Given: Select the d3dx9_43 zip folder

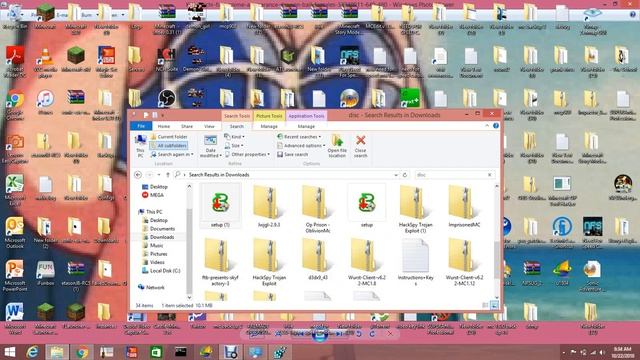Looking at the screenshot, I should pos(318,260).
